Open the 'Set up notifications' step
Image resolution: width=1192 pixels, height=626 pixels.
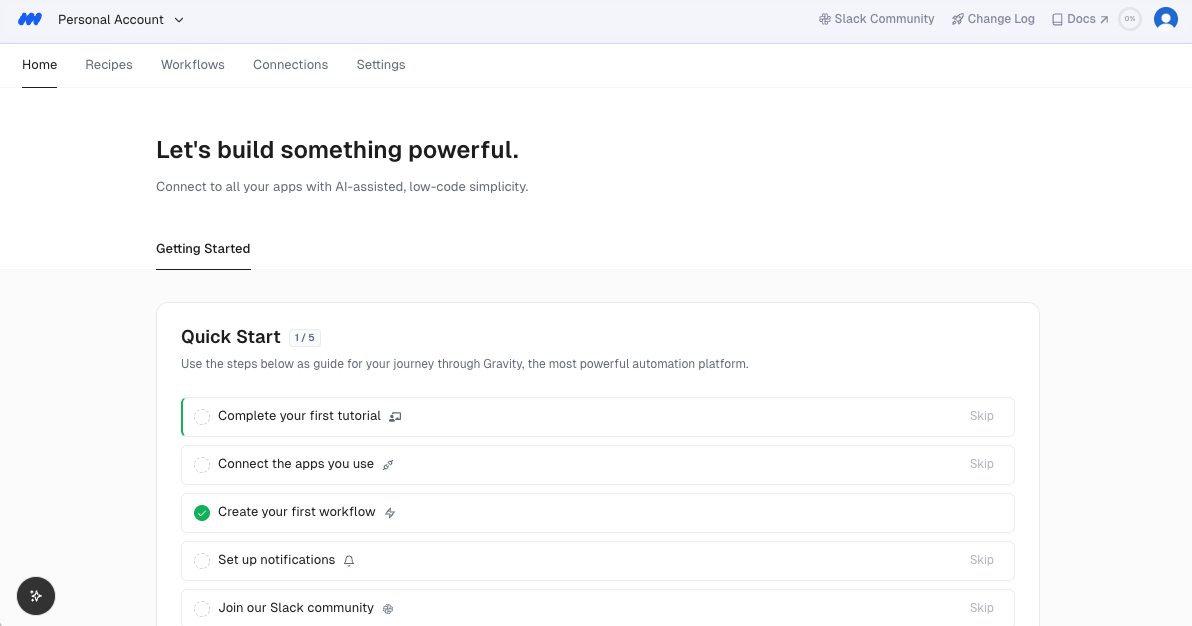click(598, 561)
